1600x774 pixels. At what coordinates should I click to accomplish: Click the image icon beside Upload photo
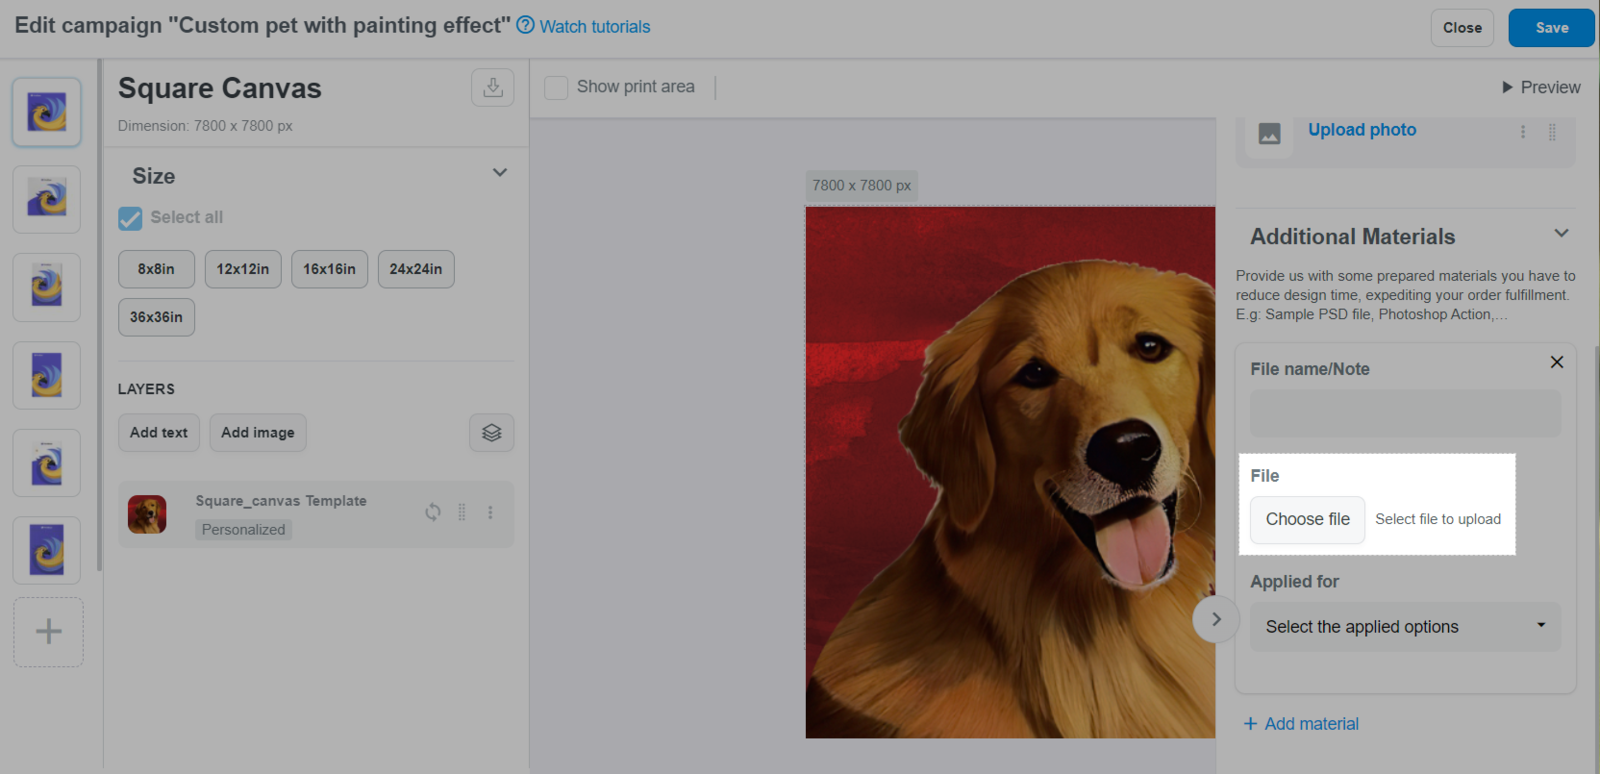[1270, 133]
